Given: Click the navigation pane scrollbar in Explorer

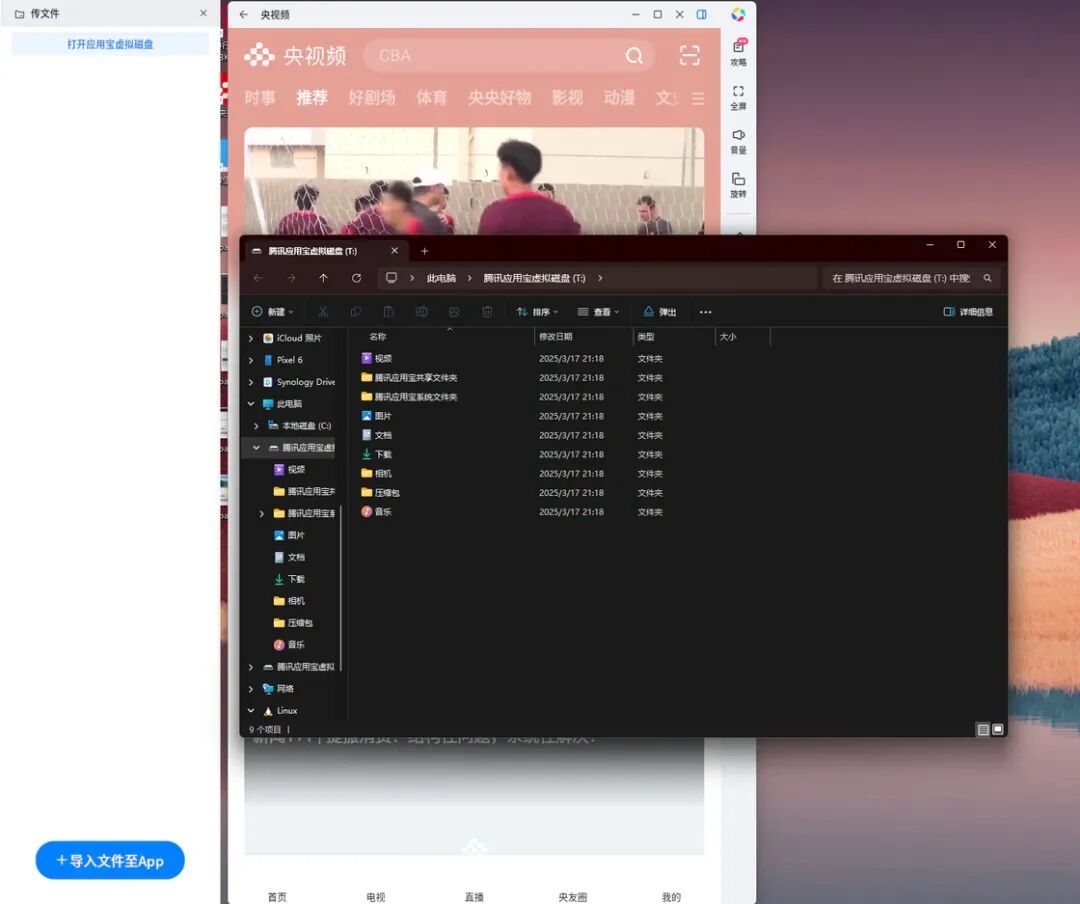Looking at the screenshot, I should point(341,586).
